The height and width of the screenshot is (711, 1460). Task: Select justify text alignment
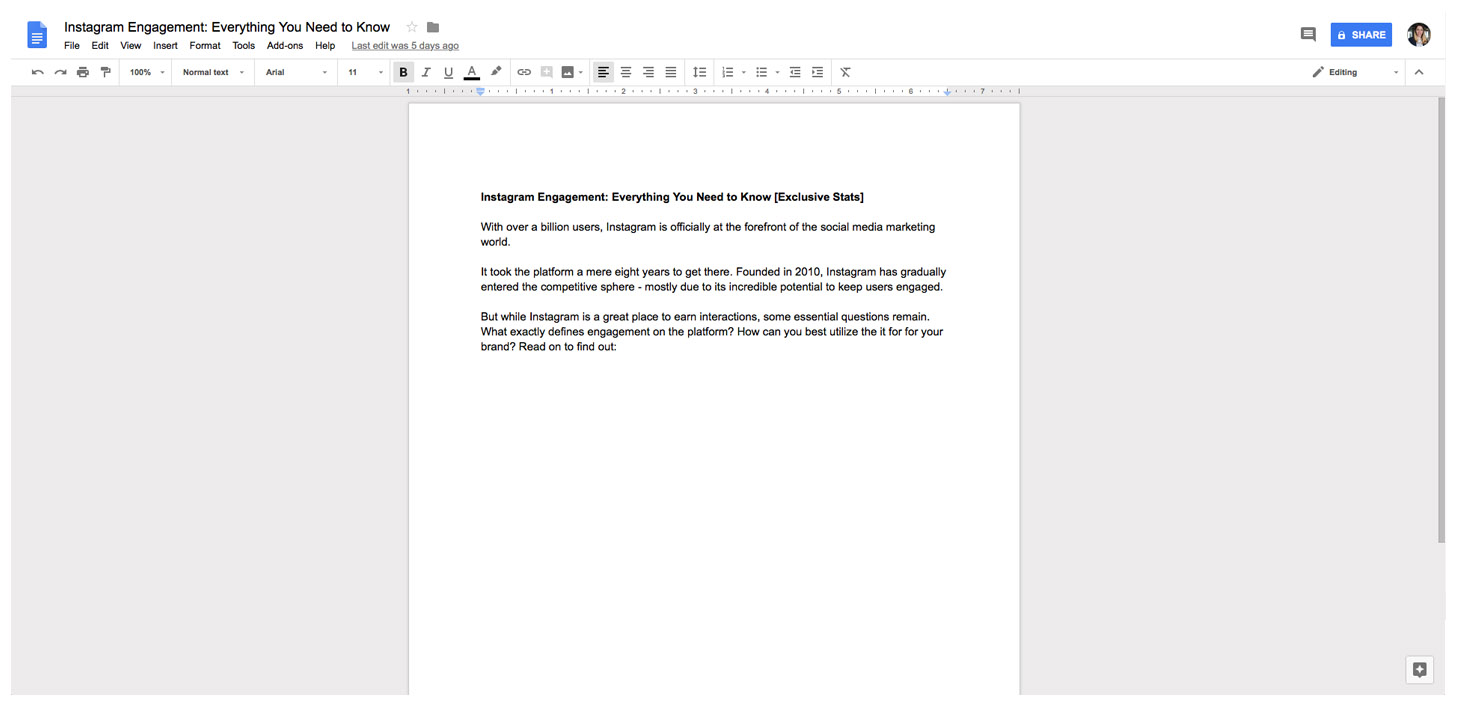point(671,72)
